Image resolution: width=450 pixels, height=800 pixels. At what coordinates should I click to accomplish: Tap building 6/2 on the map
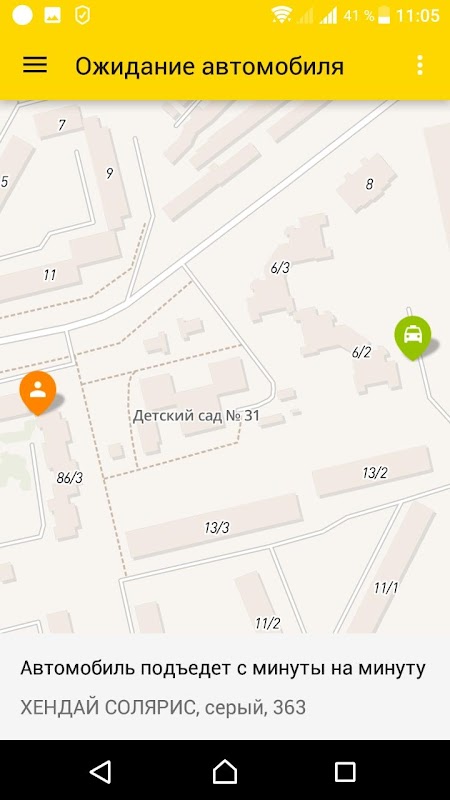(x=361, y=352)
